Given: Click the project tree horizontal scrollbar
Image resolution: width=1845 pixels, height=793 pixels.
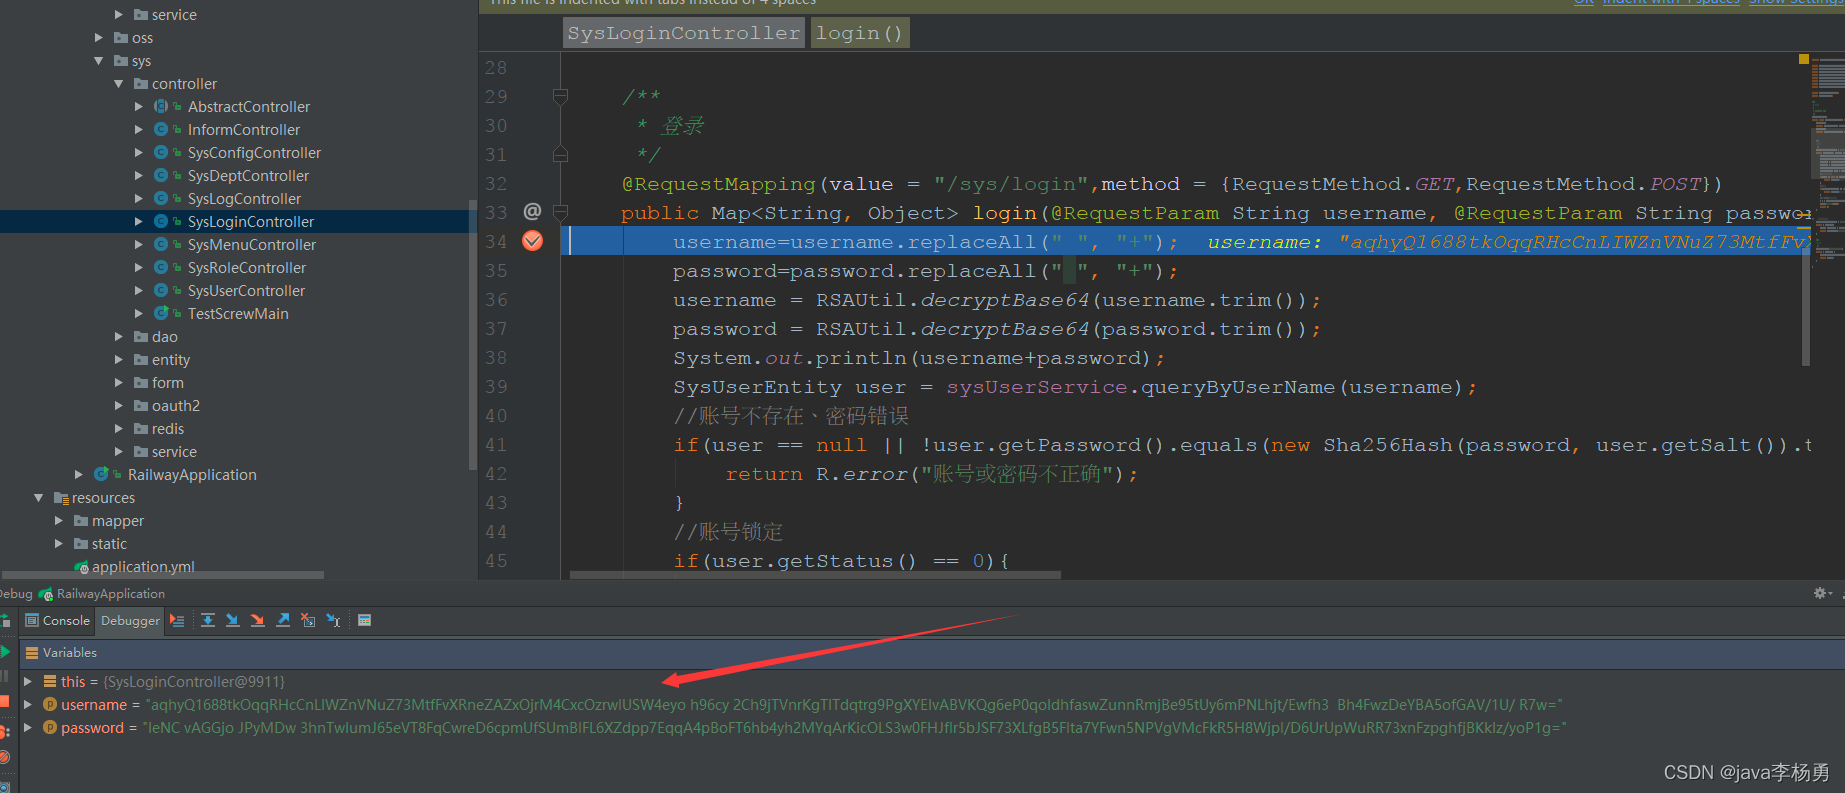Looking at the screenshot, I should point(163,575).
